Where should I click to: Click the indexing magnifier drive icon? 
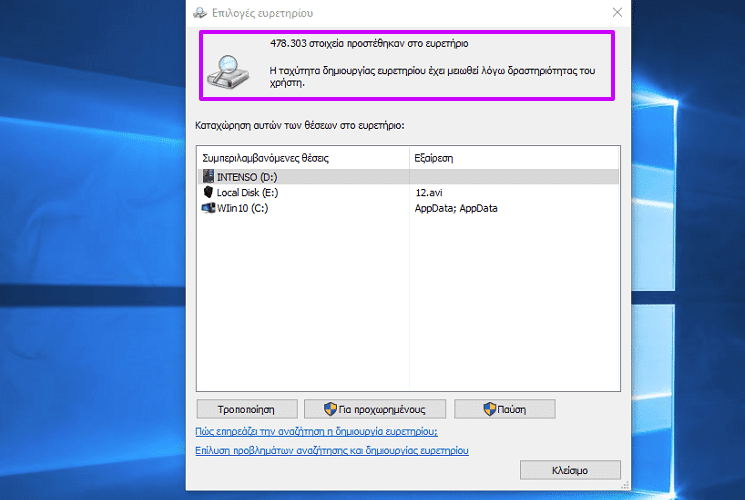229,72
